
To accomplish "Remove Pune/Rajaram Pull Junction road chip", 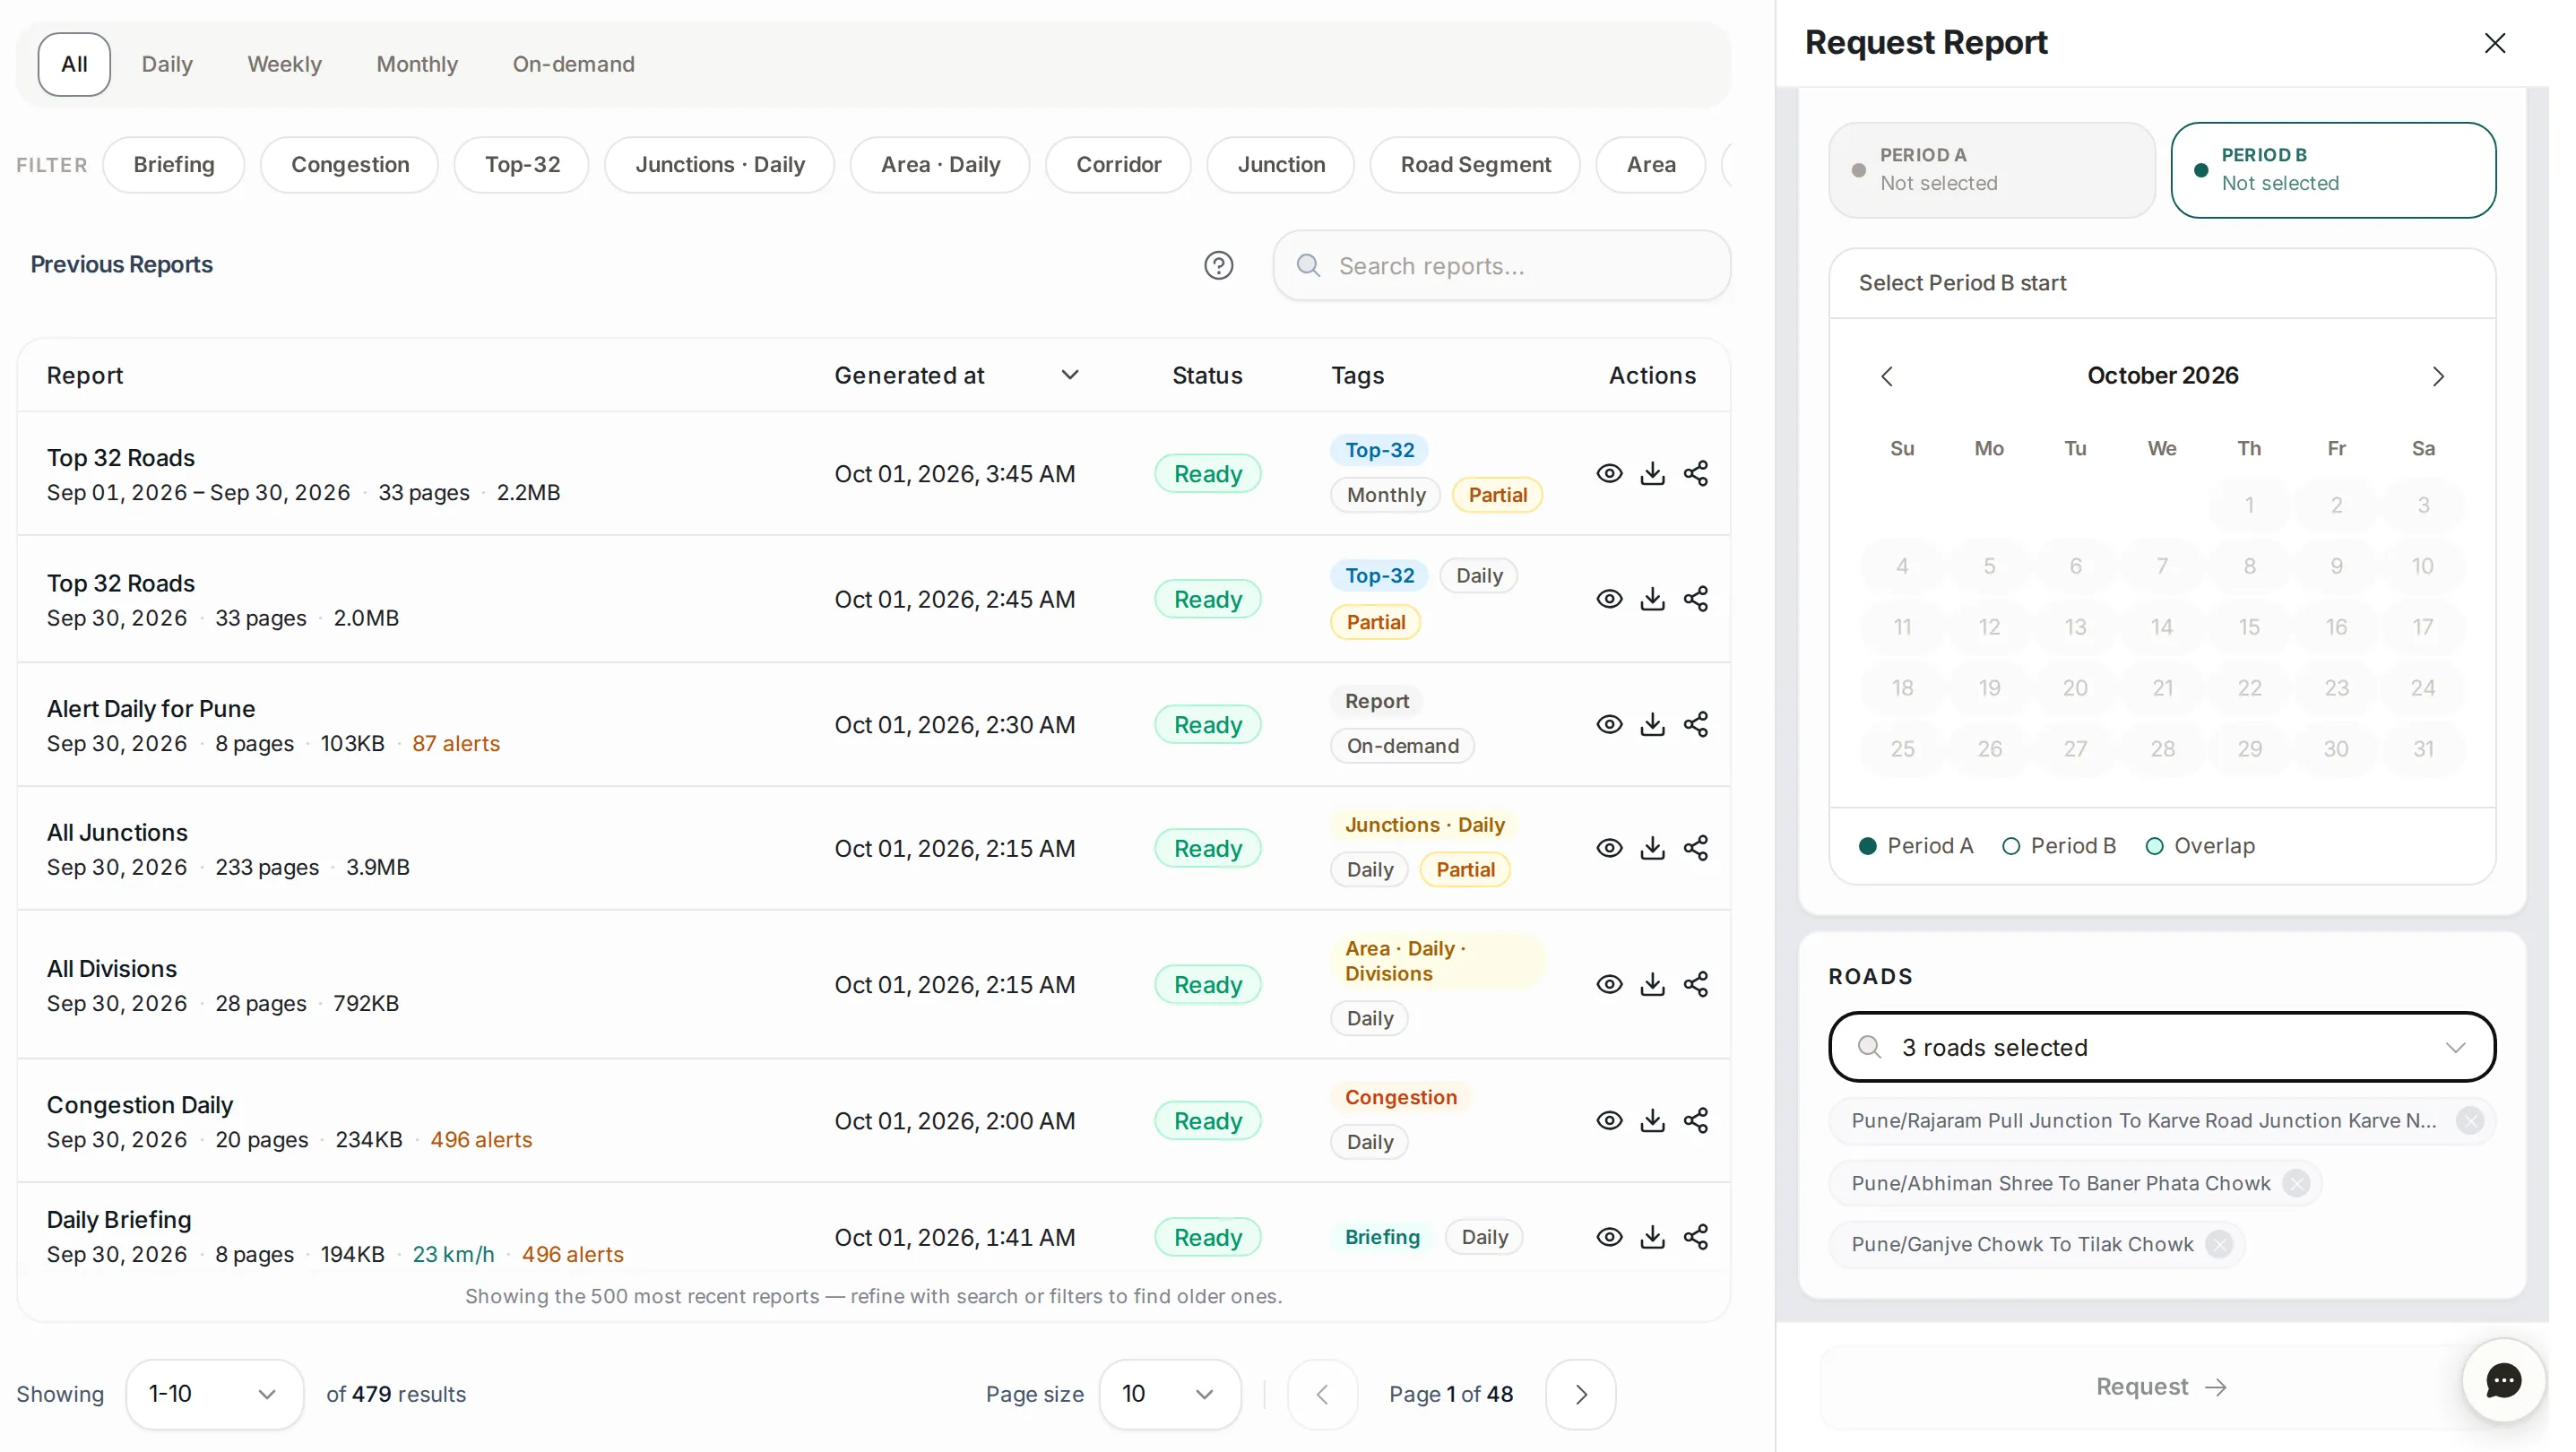I will pyautogui.click(x=2469, y=1120).
